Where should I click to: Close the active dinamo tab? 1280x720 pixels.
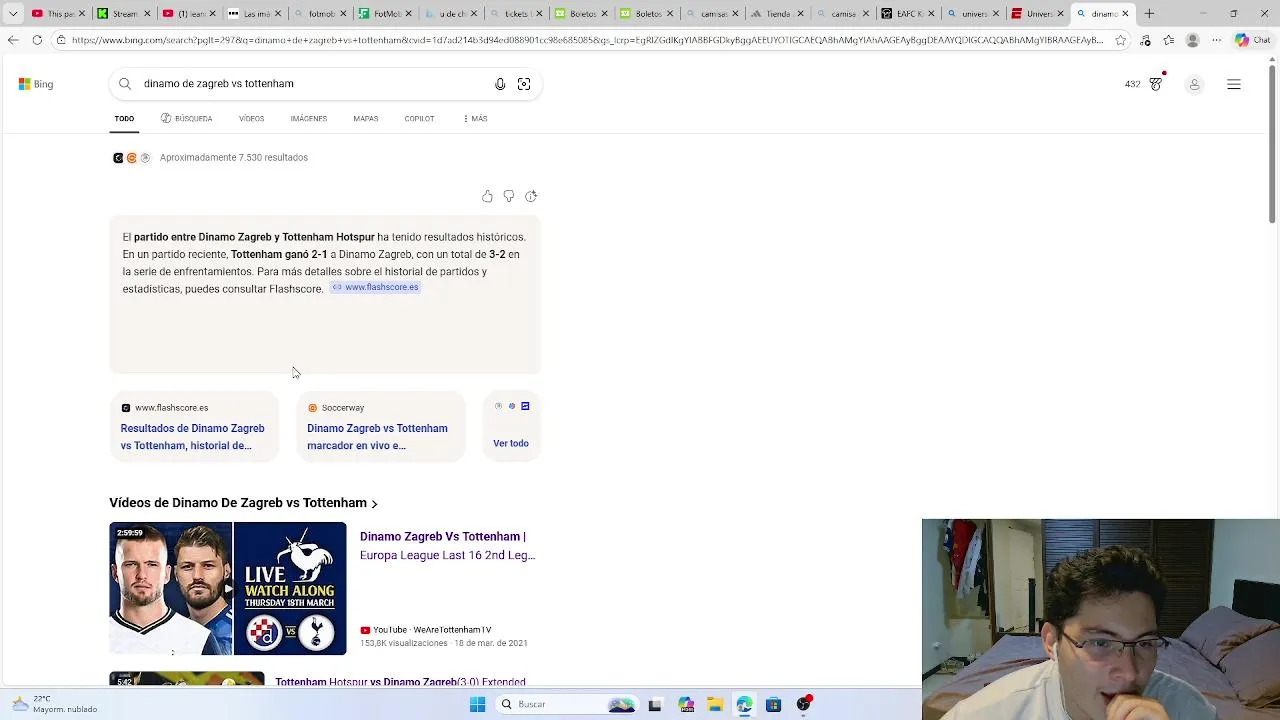pos(1125,14)
